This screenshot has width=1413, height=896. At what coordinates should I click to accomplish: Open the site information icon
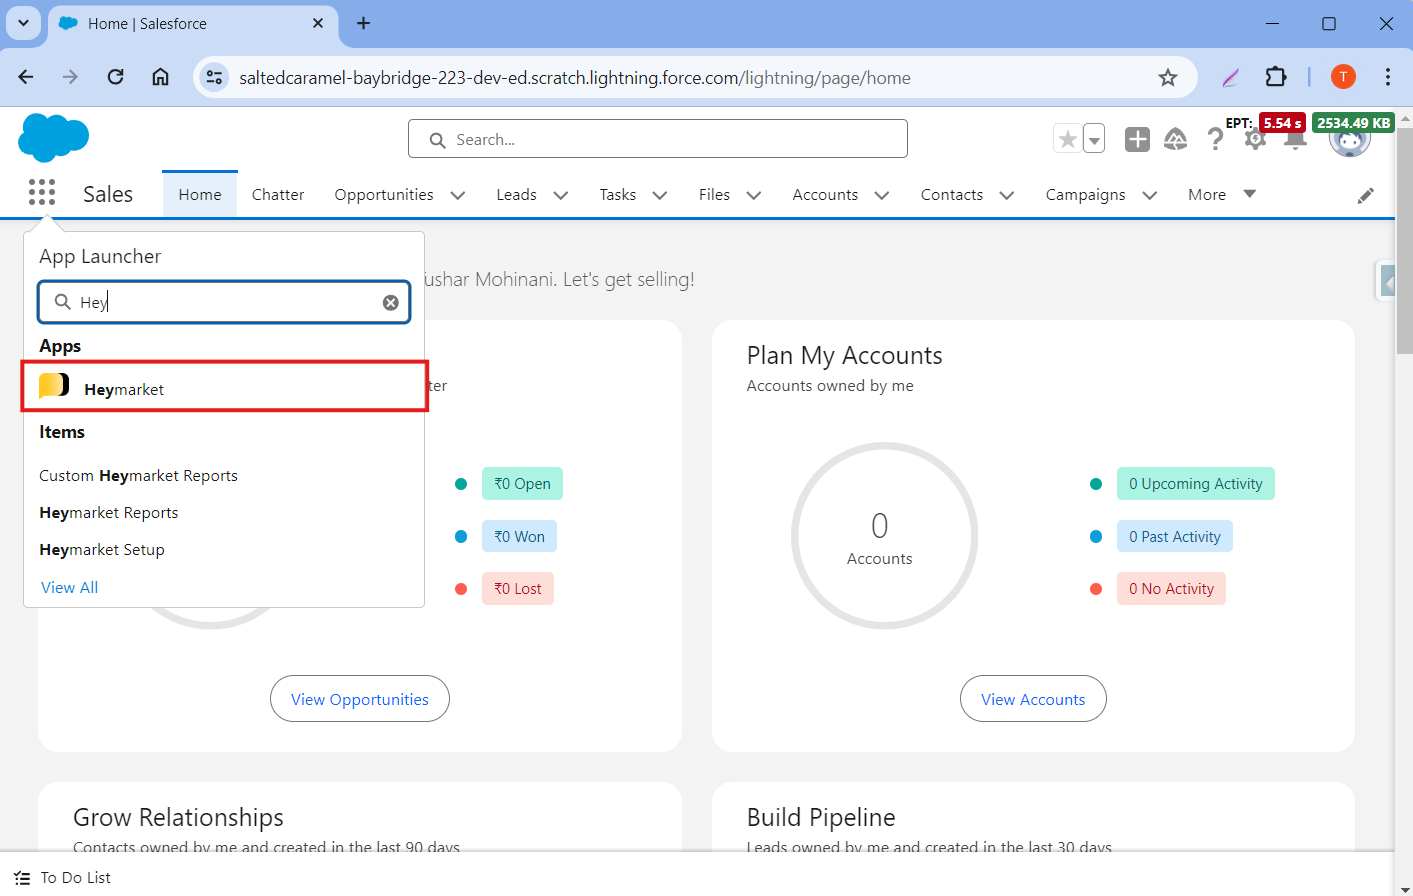214,77
